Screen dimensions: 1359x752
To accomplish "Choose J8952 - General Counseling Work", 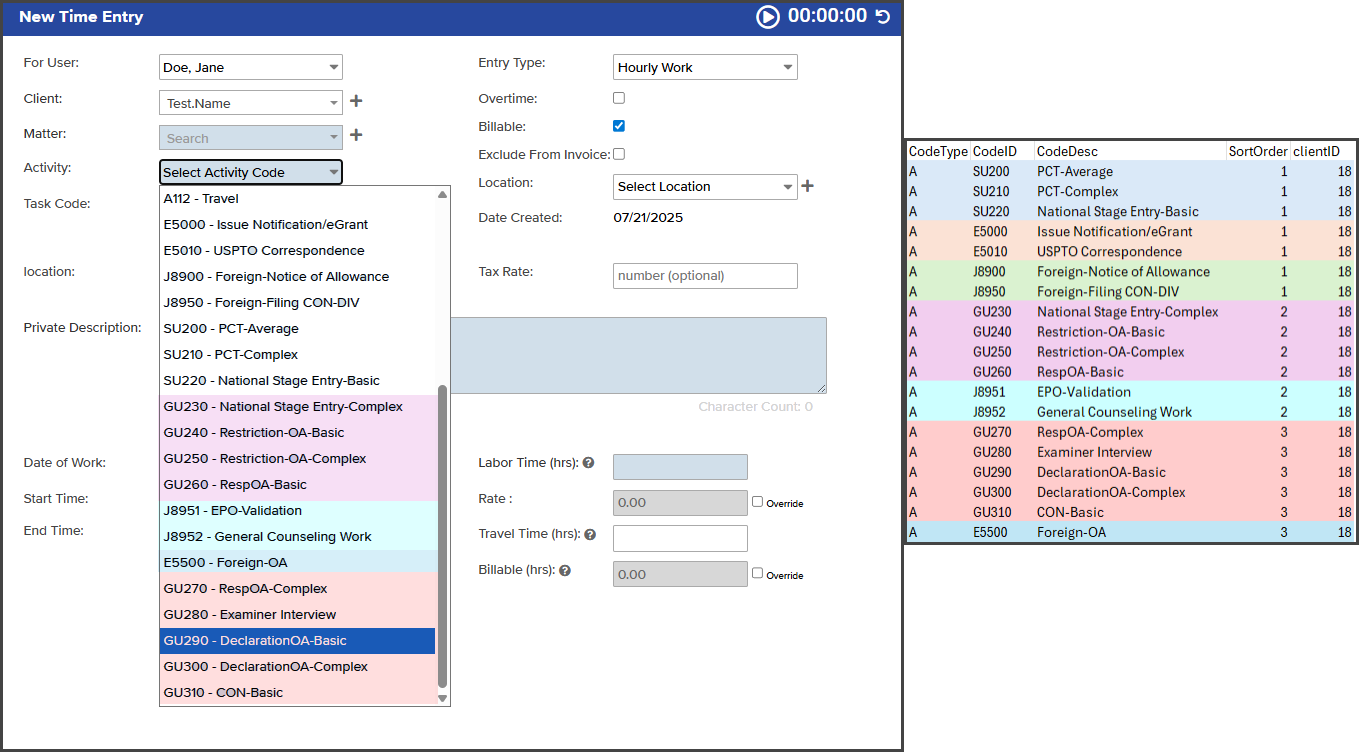I will tap(298, 537).
